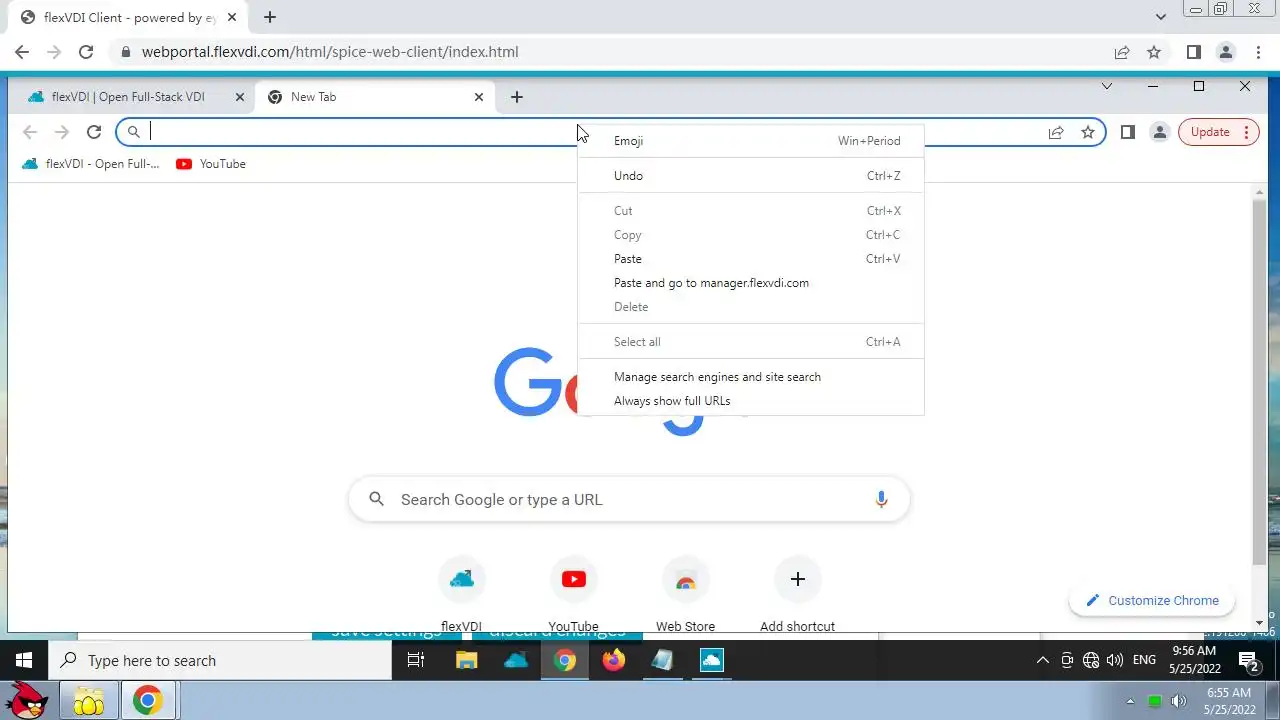This screenshot has width=1280, height=720.
Task: Open Task View on taskbar
Action: [416, 660]
